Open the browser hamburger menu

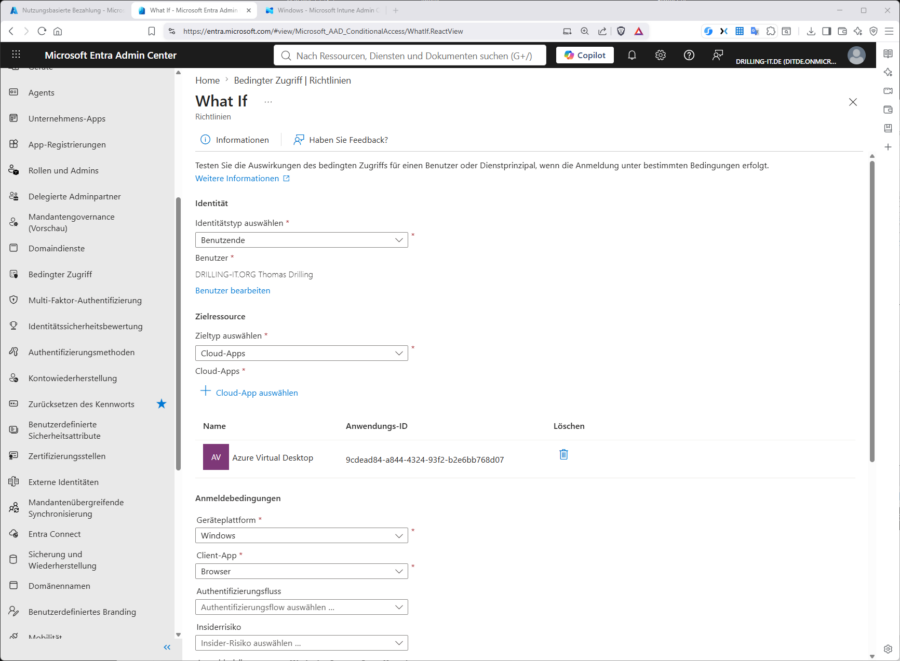tap(889, 31)
